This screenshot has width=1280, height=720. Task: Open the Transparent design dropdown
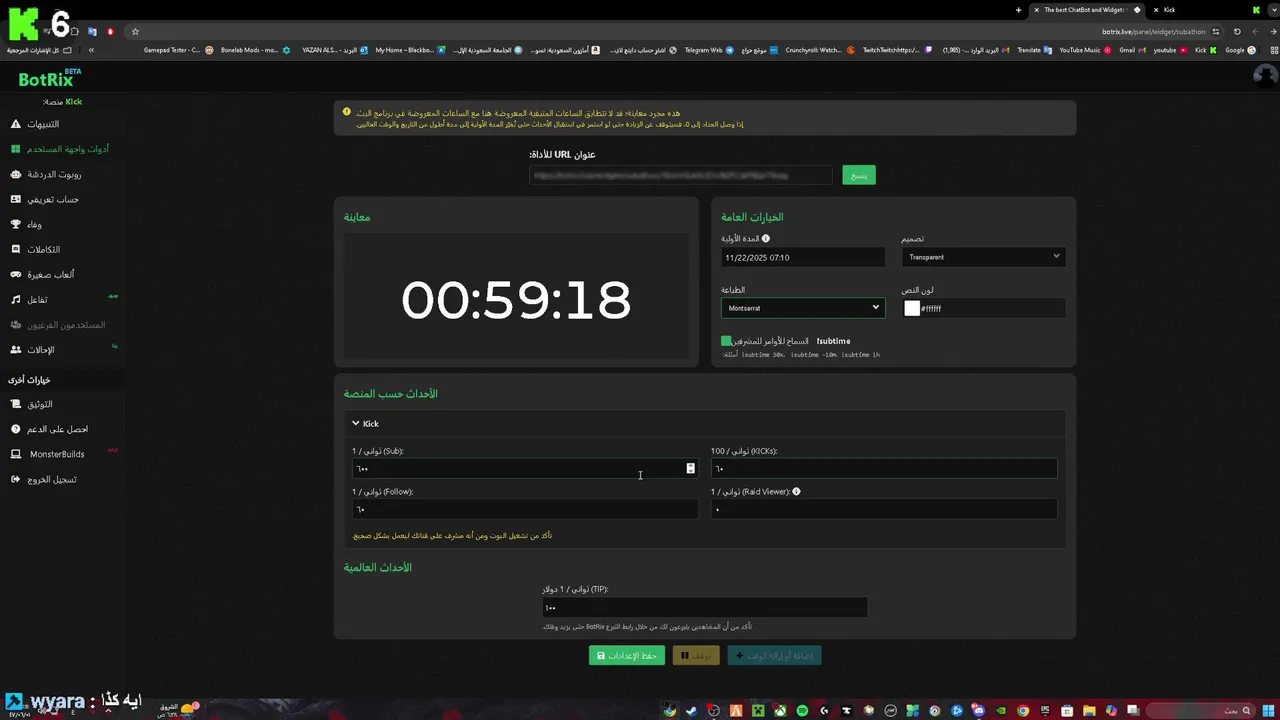983,257
